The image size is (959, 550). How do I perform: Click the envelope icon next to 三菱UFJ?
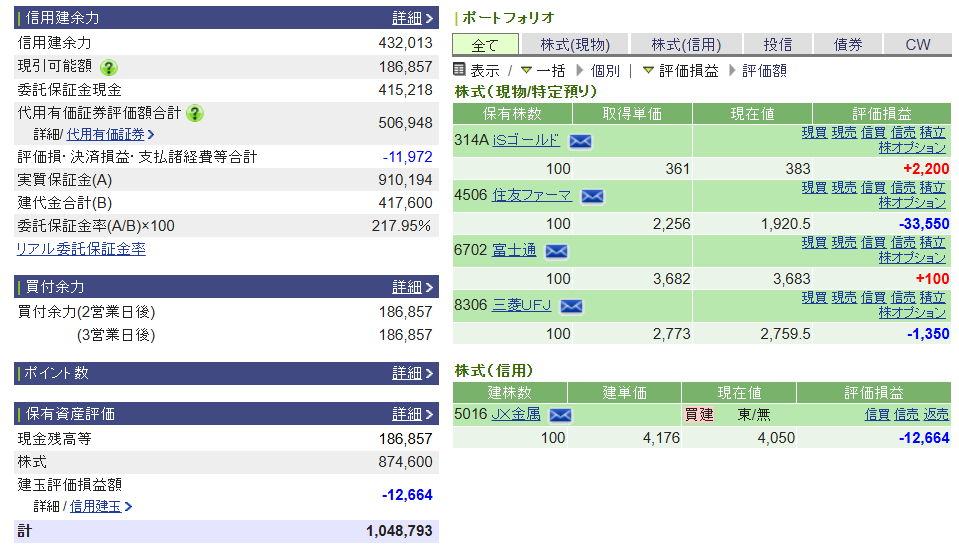pyautogui.click(x=571, y=306)
